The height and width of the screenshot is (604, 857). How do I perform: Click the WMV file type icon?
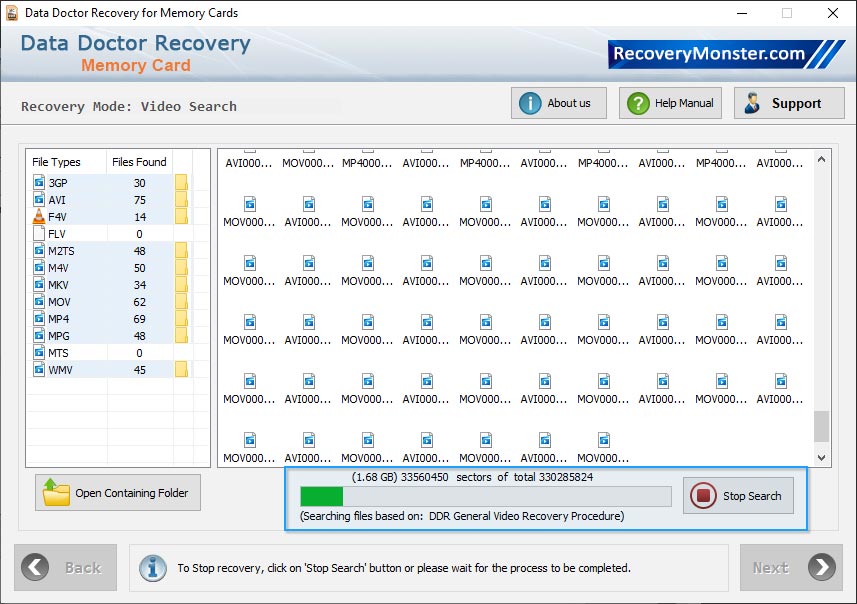pyautogui.click(x=37, y=369)
